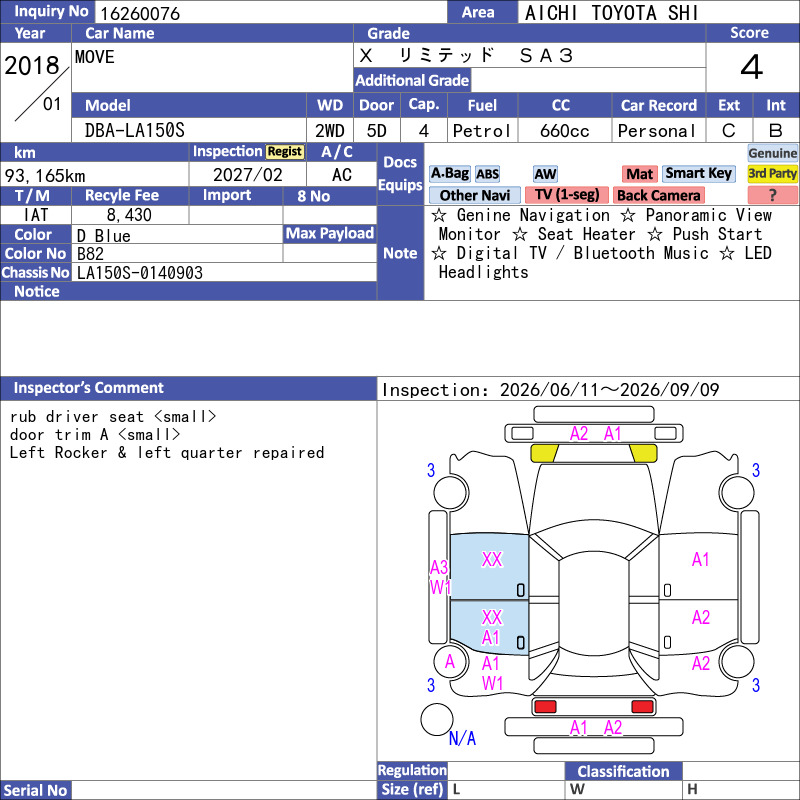This screenshot has width=800, height=800.
Task: Click the Additional Grade header
Action: [x=412, y=81]
